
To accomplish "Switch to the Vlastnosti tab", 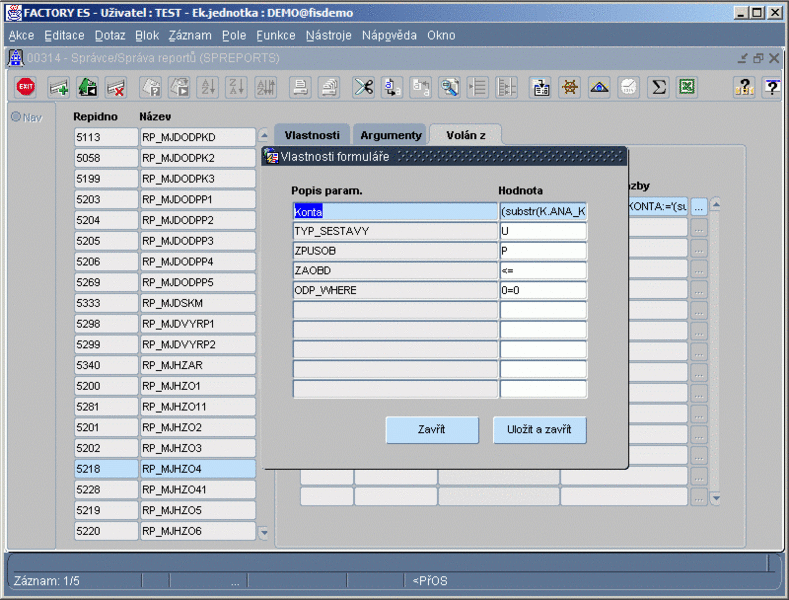I will click(x=312, y=135).
